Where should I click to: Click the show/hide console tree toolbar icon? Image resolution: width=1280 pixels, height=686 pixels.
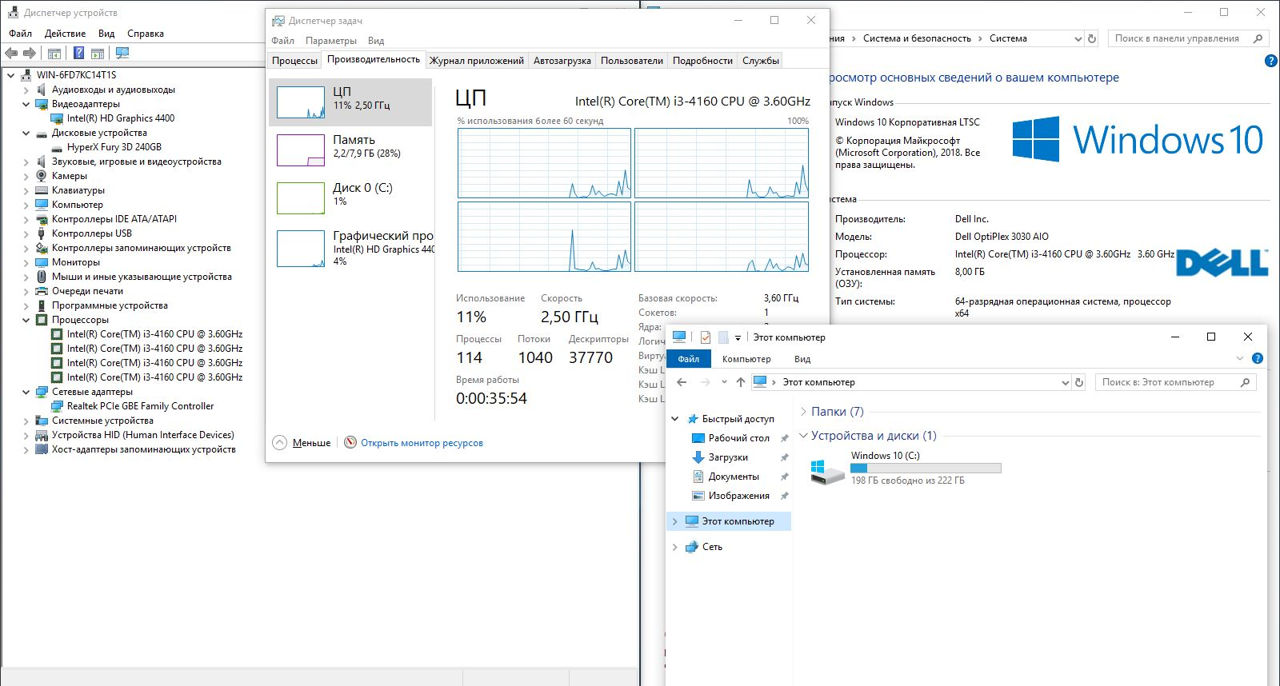54,53
